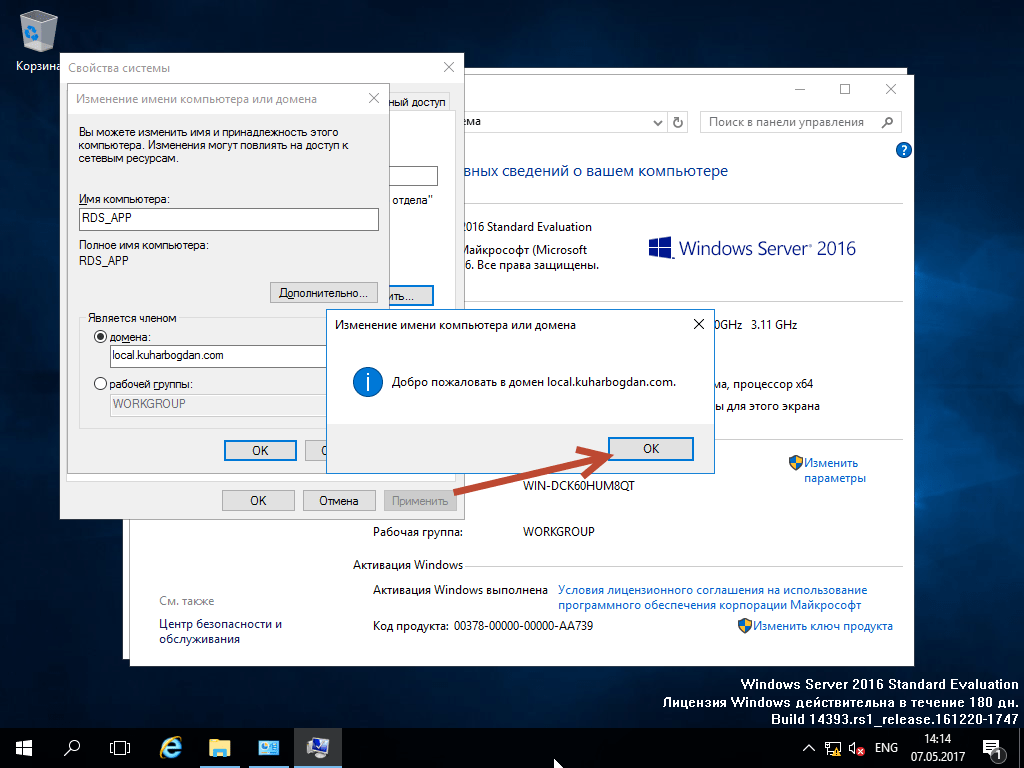Image resolution: width=1024 pixels, height=768 pixels.
Task: Expand the address bar history dropdown
Action: click(659, 122)
